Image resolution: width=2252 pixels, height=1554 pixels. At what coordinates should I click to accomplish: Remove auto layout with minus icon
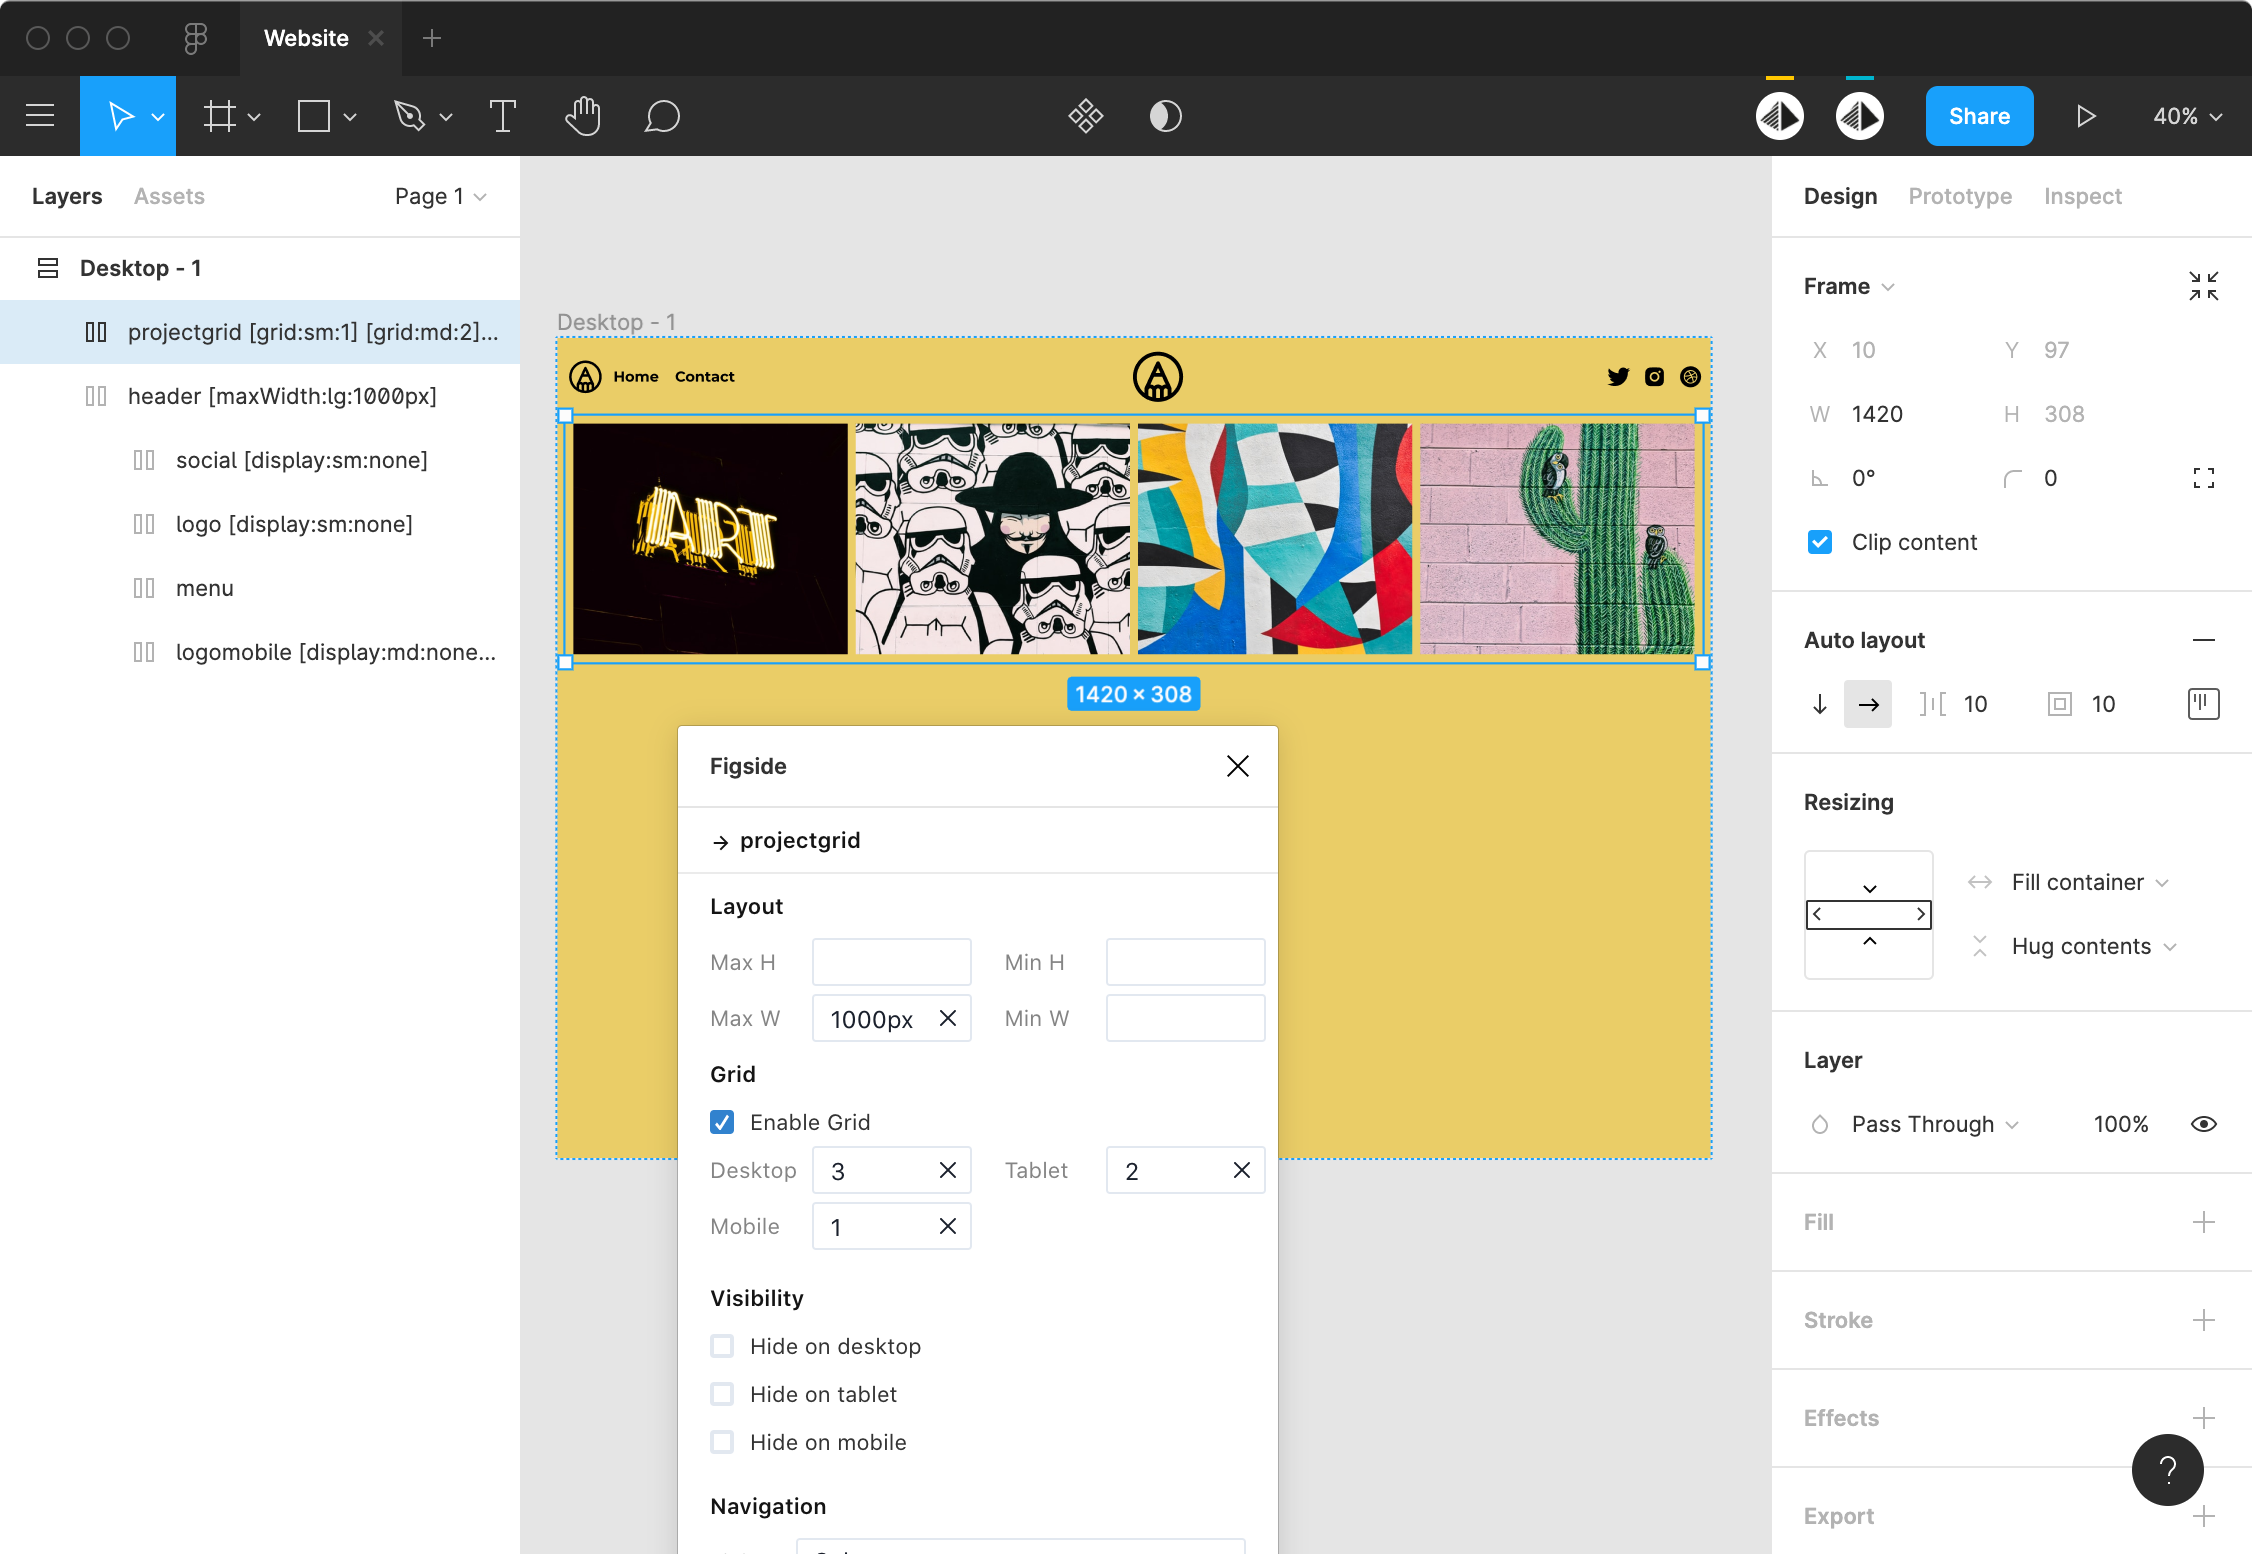2204,640
